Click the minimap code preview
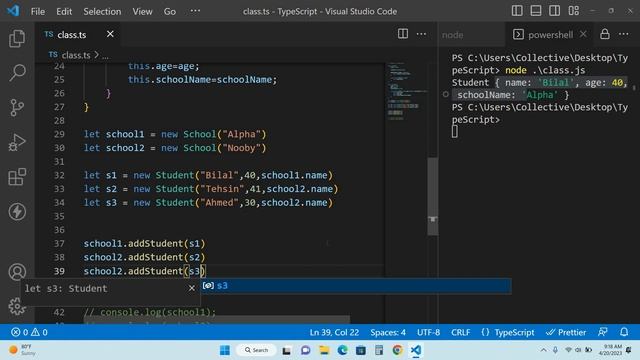Screen dimensions: 640x360 click(x=407, y=91)
